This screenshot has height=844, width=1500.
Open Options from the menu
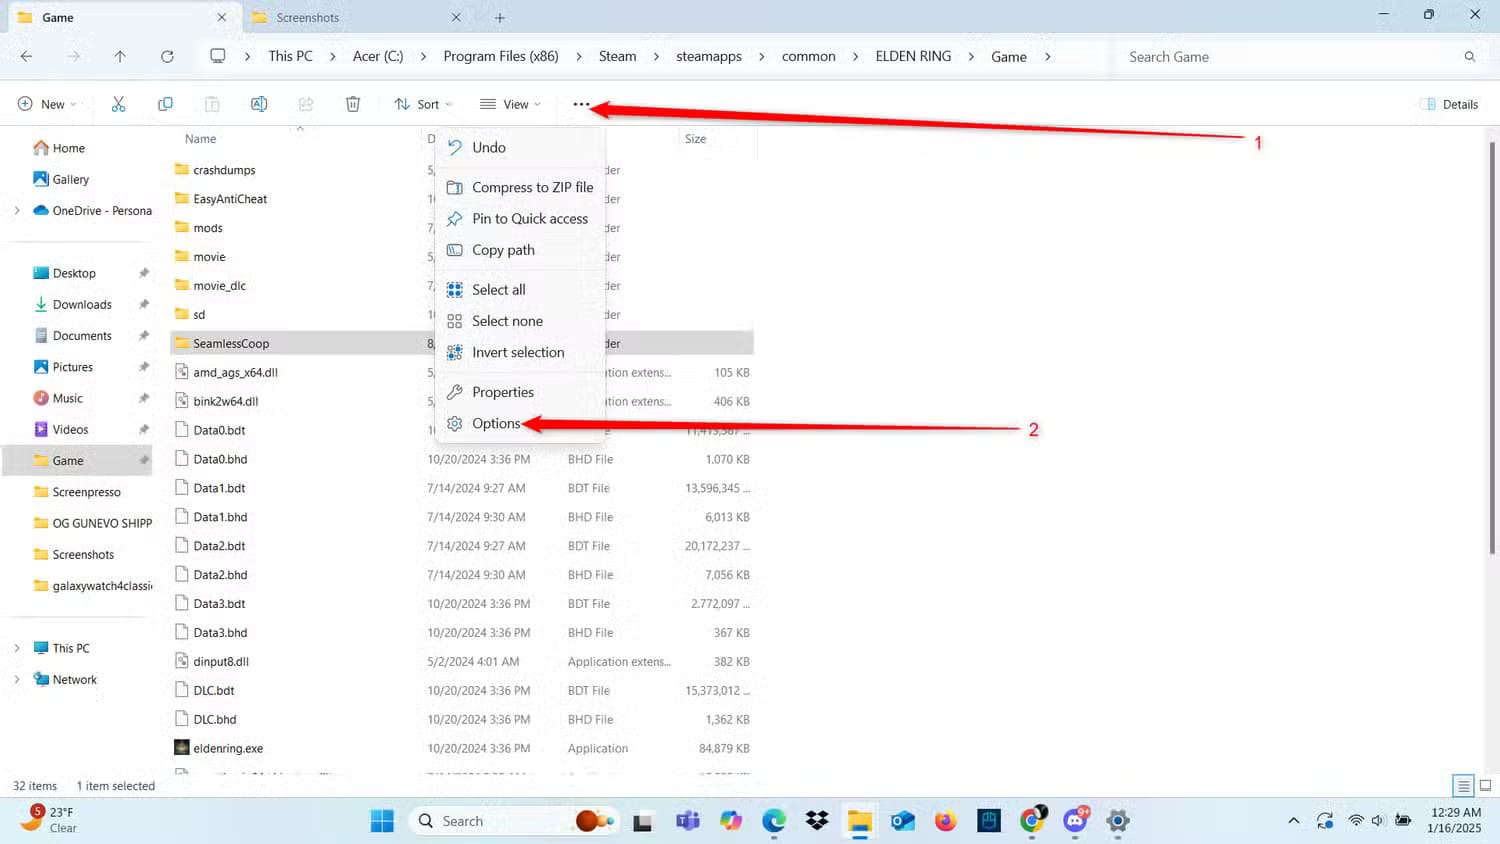click(x=520, y=423)
